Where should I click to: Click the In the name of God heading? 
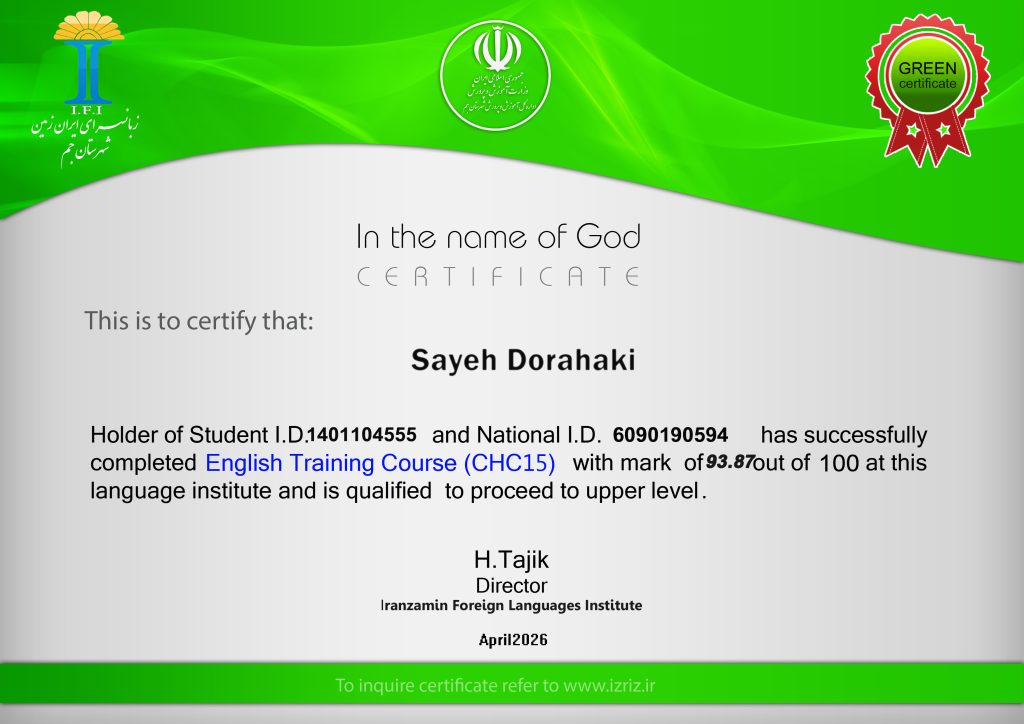(498, 236)
